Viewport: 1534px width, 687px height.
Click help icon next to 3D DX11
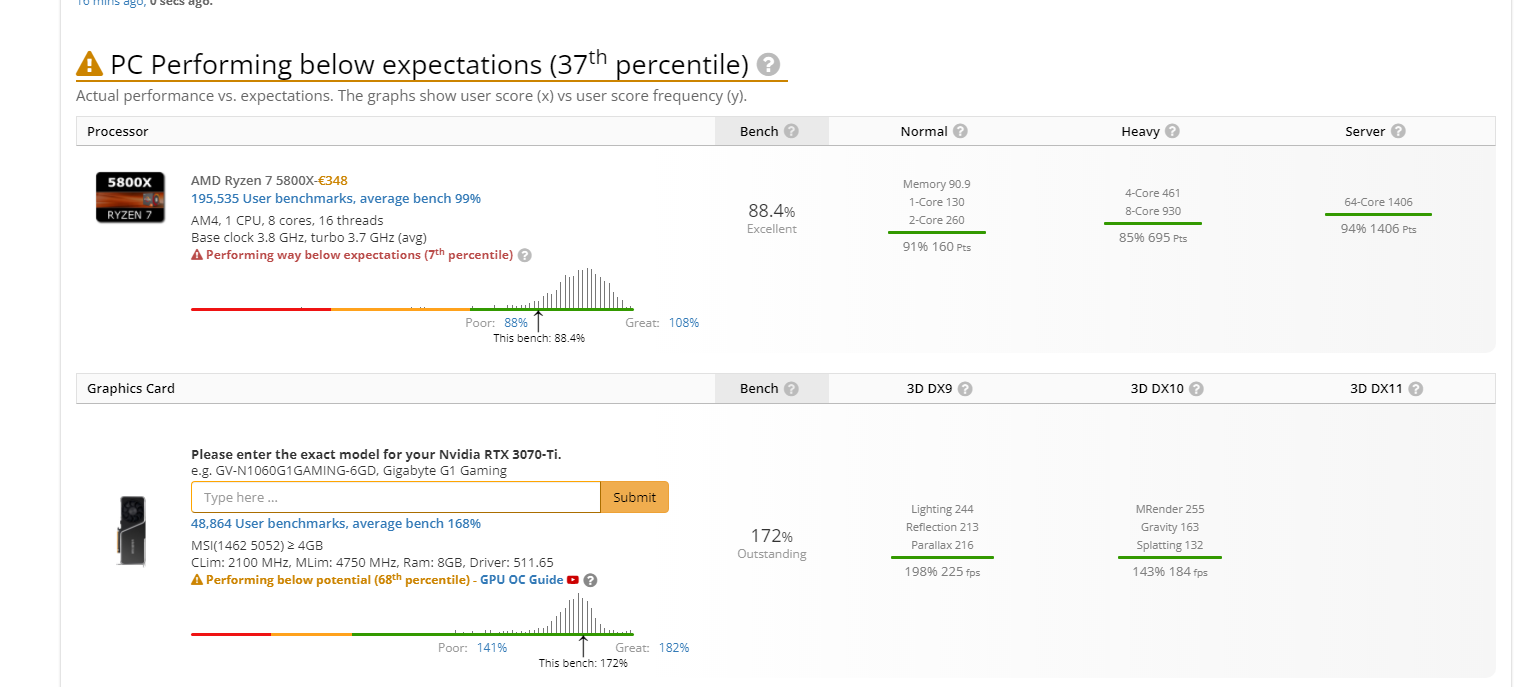point(1415,389)
